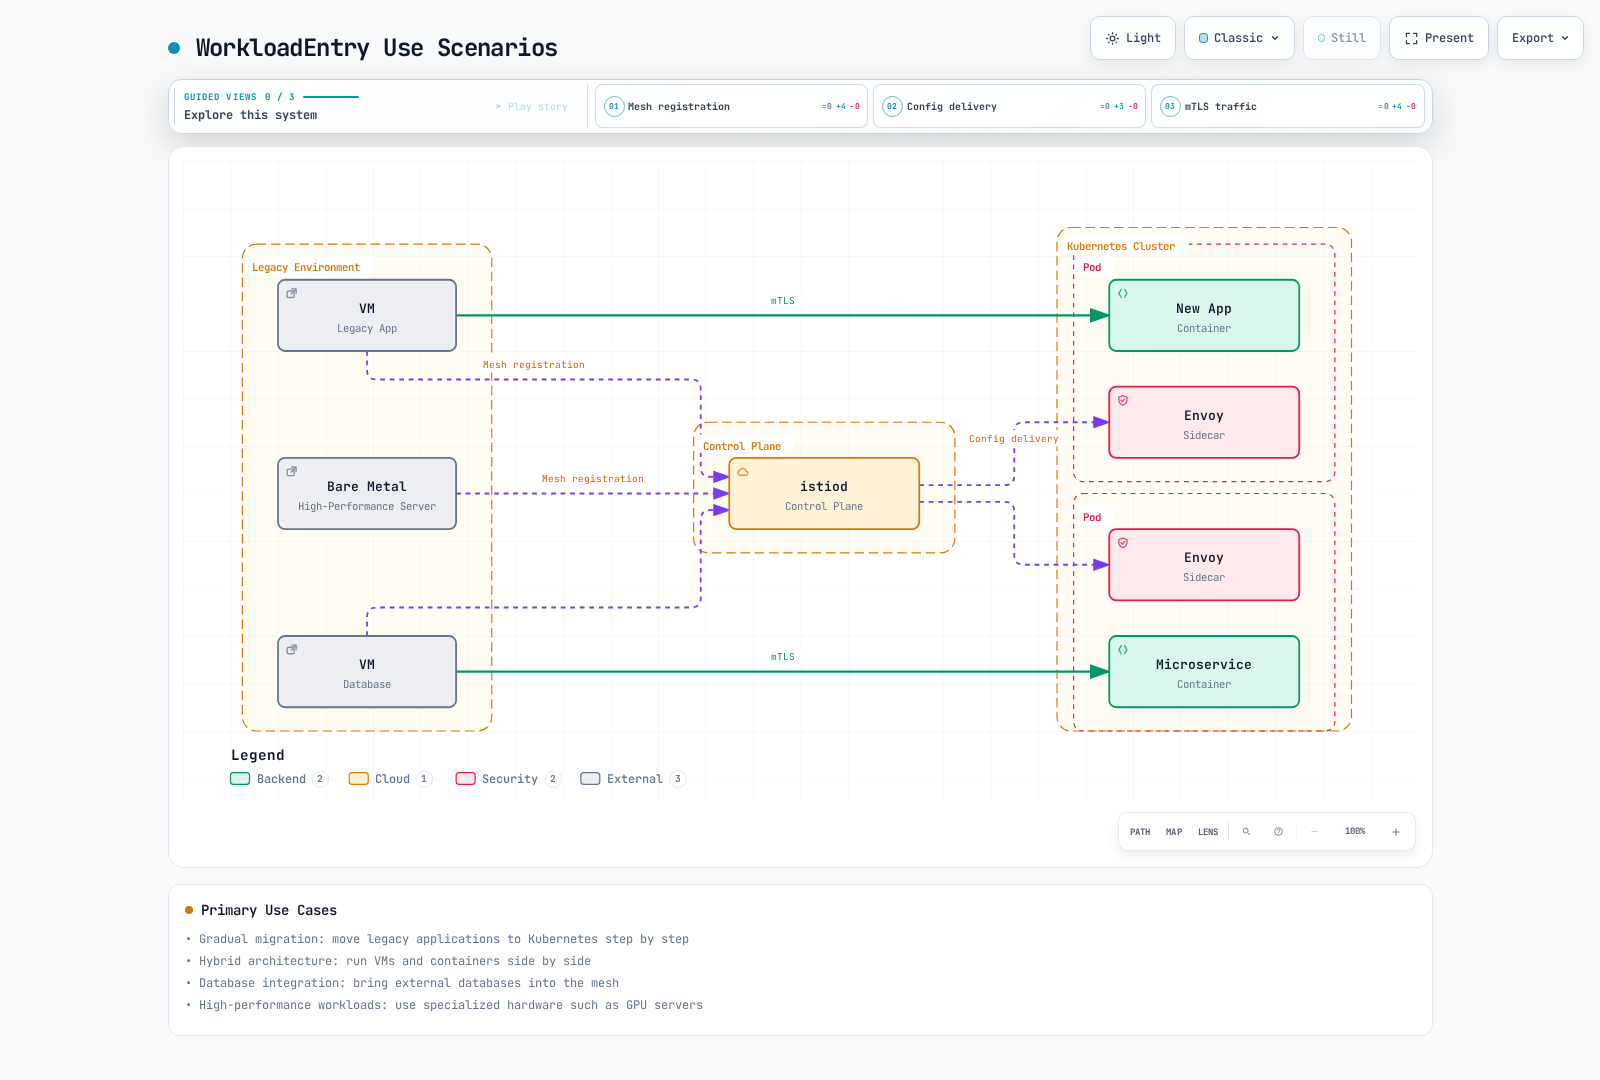Image resolution: width=1600 pixels, height=1080 pixels.
Task: Click the Kubernetes Cluster group label
Action: [x=1121, y=246]
